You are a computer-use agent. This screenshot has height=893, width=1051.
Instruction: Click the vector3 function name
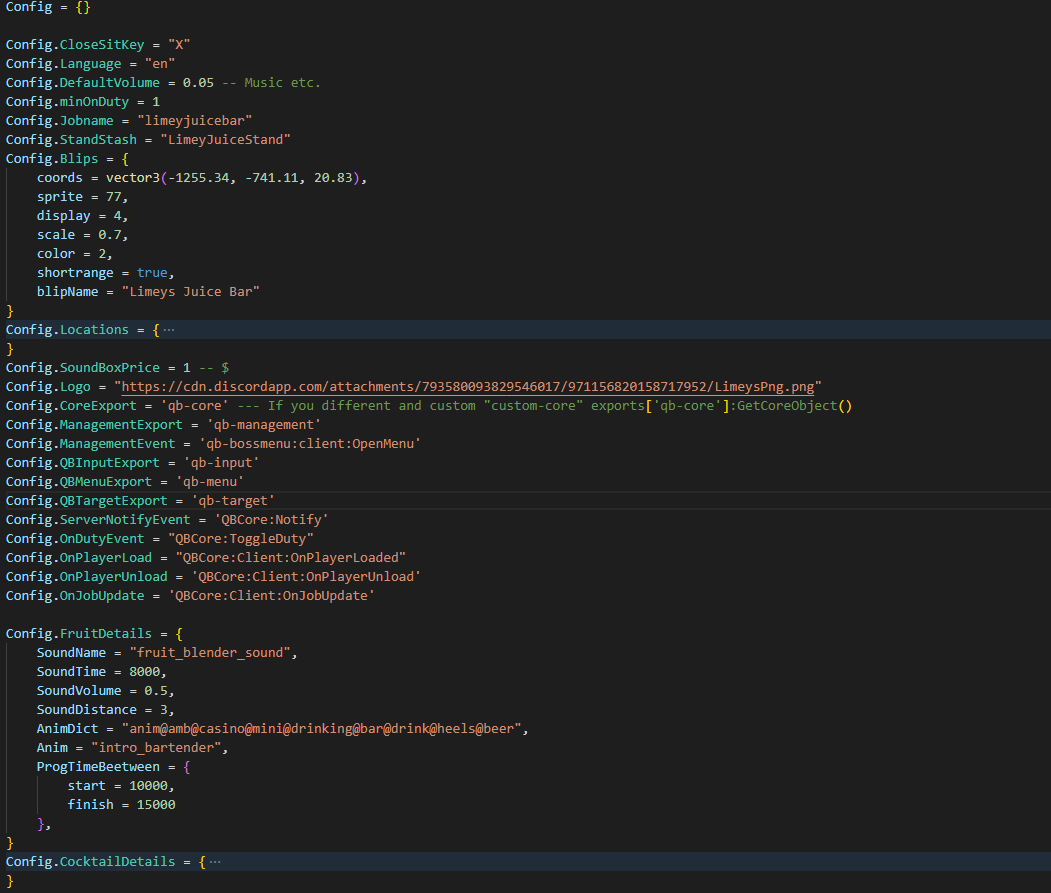133,178
